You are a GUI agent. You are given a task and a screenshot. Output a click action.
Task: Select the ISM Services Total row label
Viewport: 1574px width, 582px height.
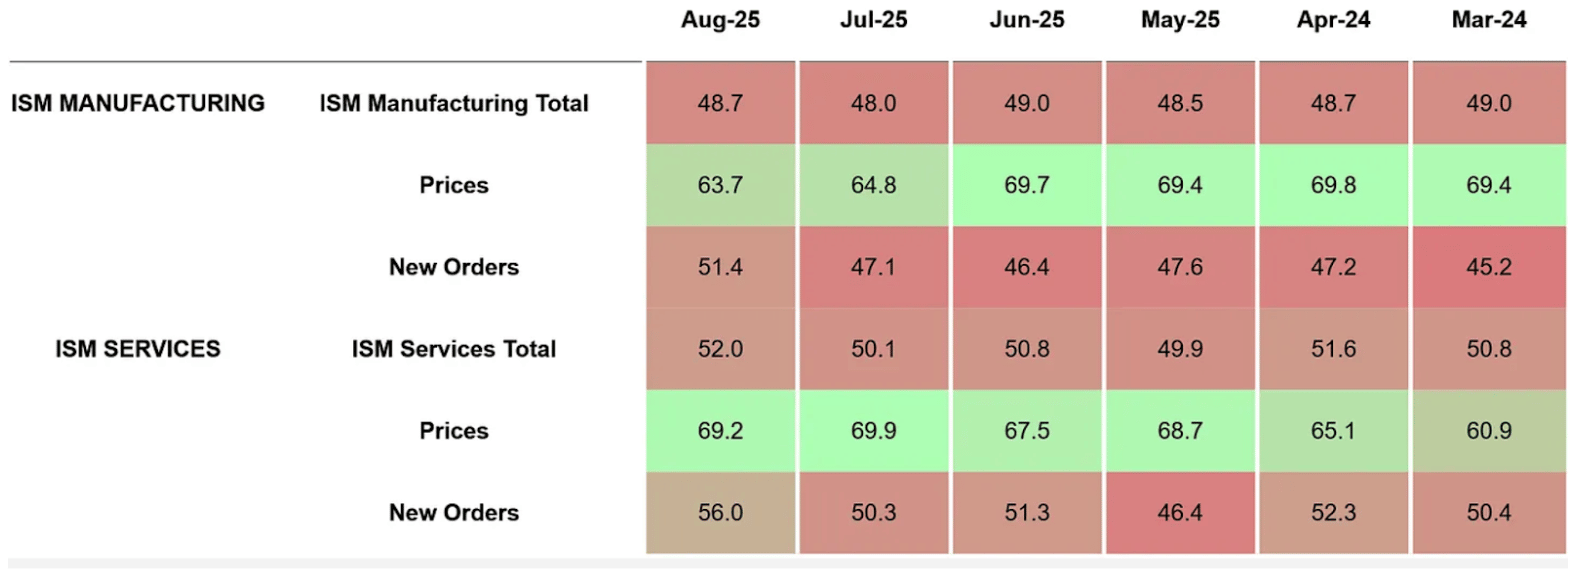click(454, 349)
